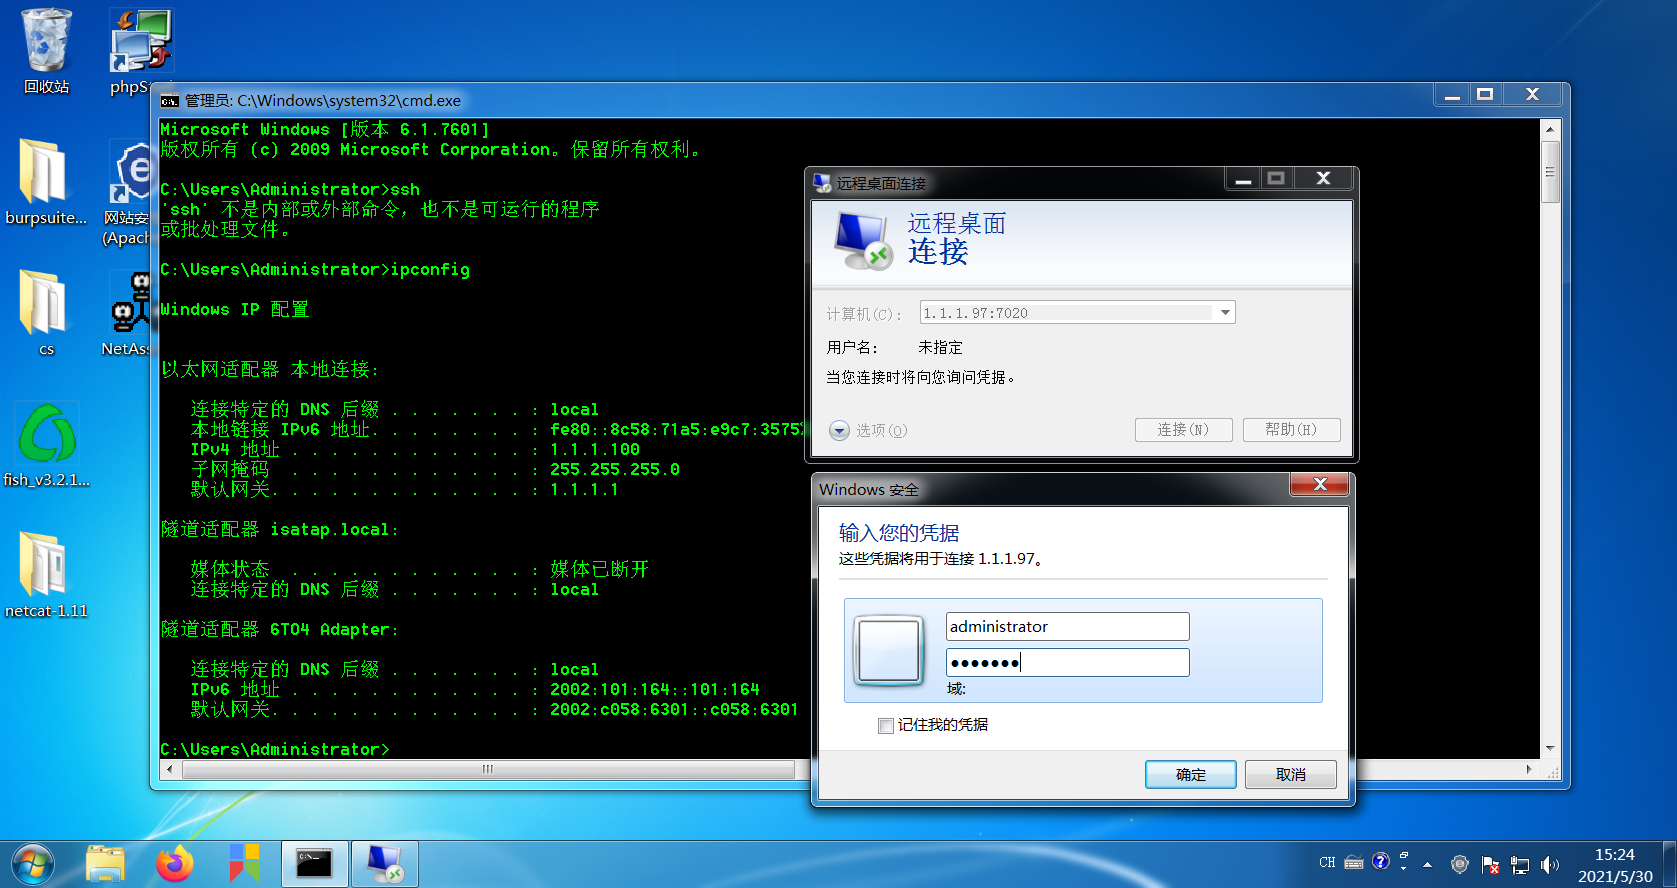The width and height of the screenshot is (1677, 888).
Task: Switch to cmd.exe taskbar button
Action: coord(314,864)
